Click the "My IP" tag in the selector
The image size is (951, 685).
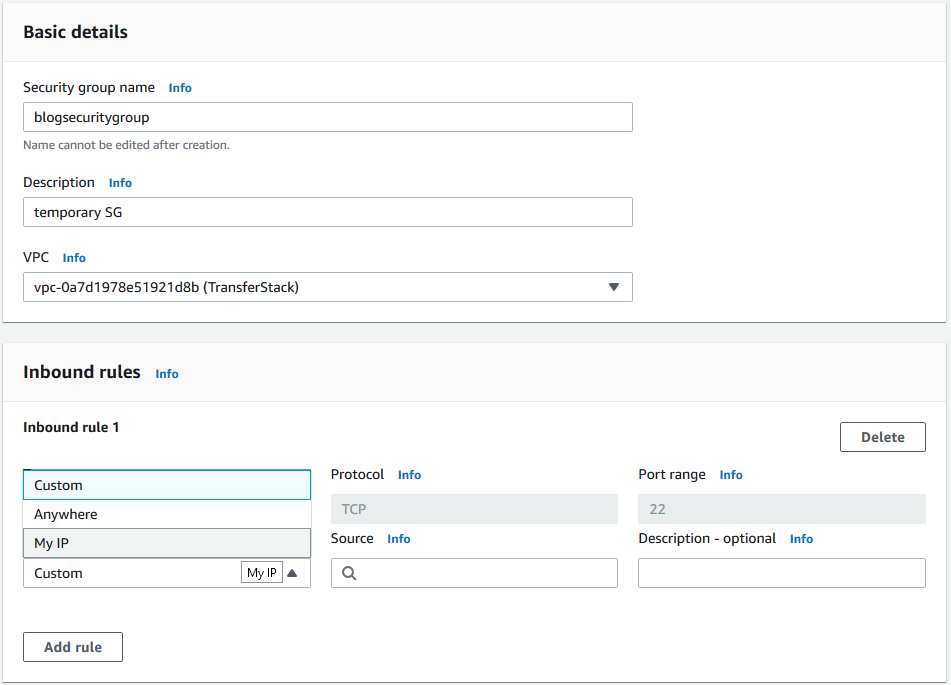point(261,572)
